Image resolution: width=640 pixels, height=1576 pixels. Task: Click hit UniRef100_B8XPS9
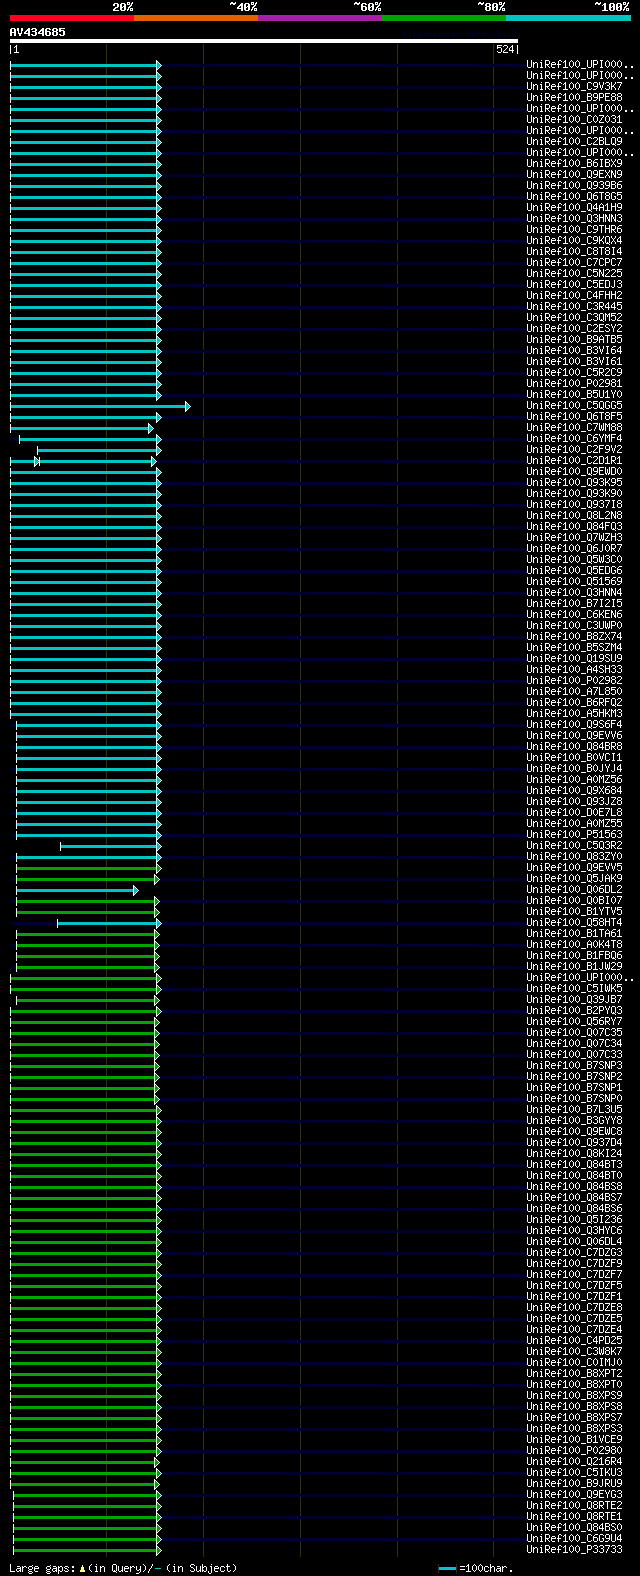[575, 1396]
